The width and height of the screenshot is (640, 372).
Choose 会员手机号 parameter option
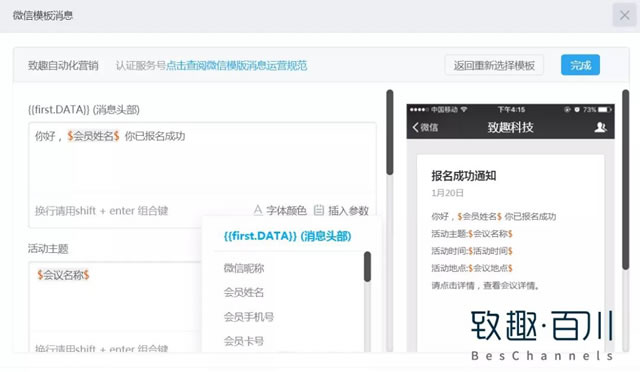(x=249, y=317)
